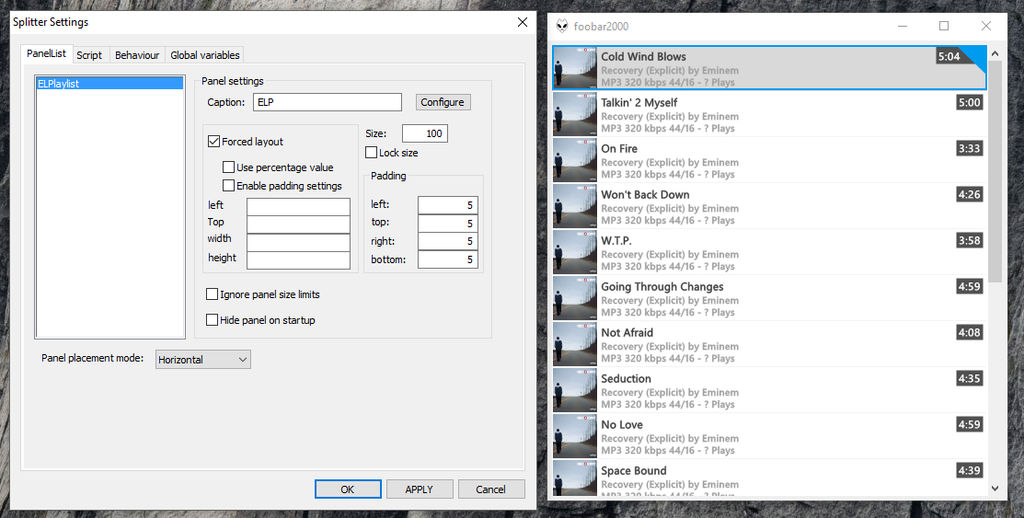Image resolution: width=1024 pixels, height=518 pixels.
Task: Cancel the Splitter Settings dialog
Action: pyautogui.click(x=491, y=489)
